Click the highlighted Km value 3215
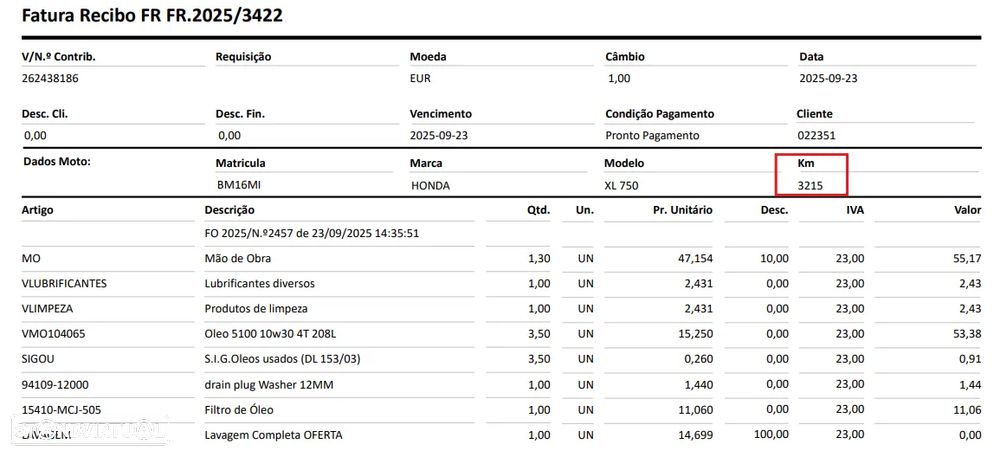Screen dimensions: 1000x456 click(x=810, y=185)
